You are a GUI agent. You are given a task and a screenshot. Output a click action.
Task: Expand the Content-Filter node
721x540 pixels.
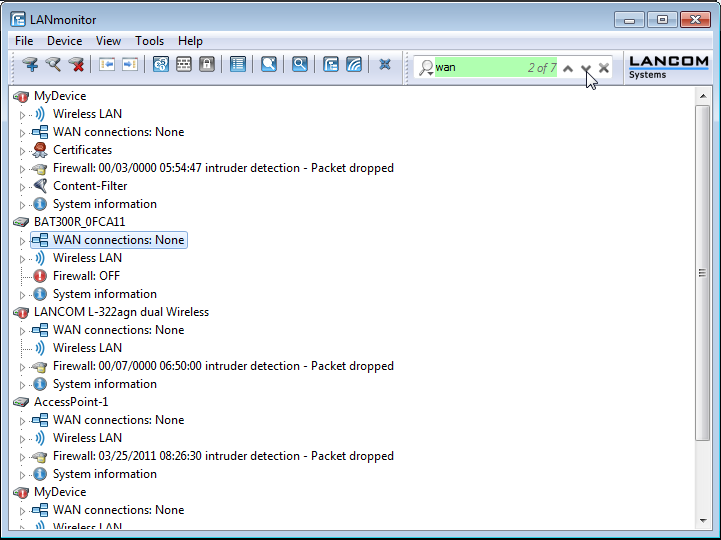[23, 187]
